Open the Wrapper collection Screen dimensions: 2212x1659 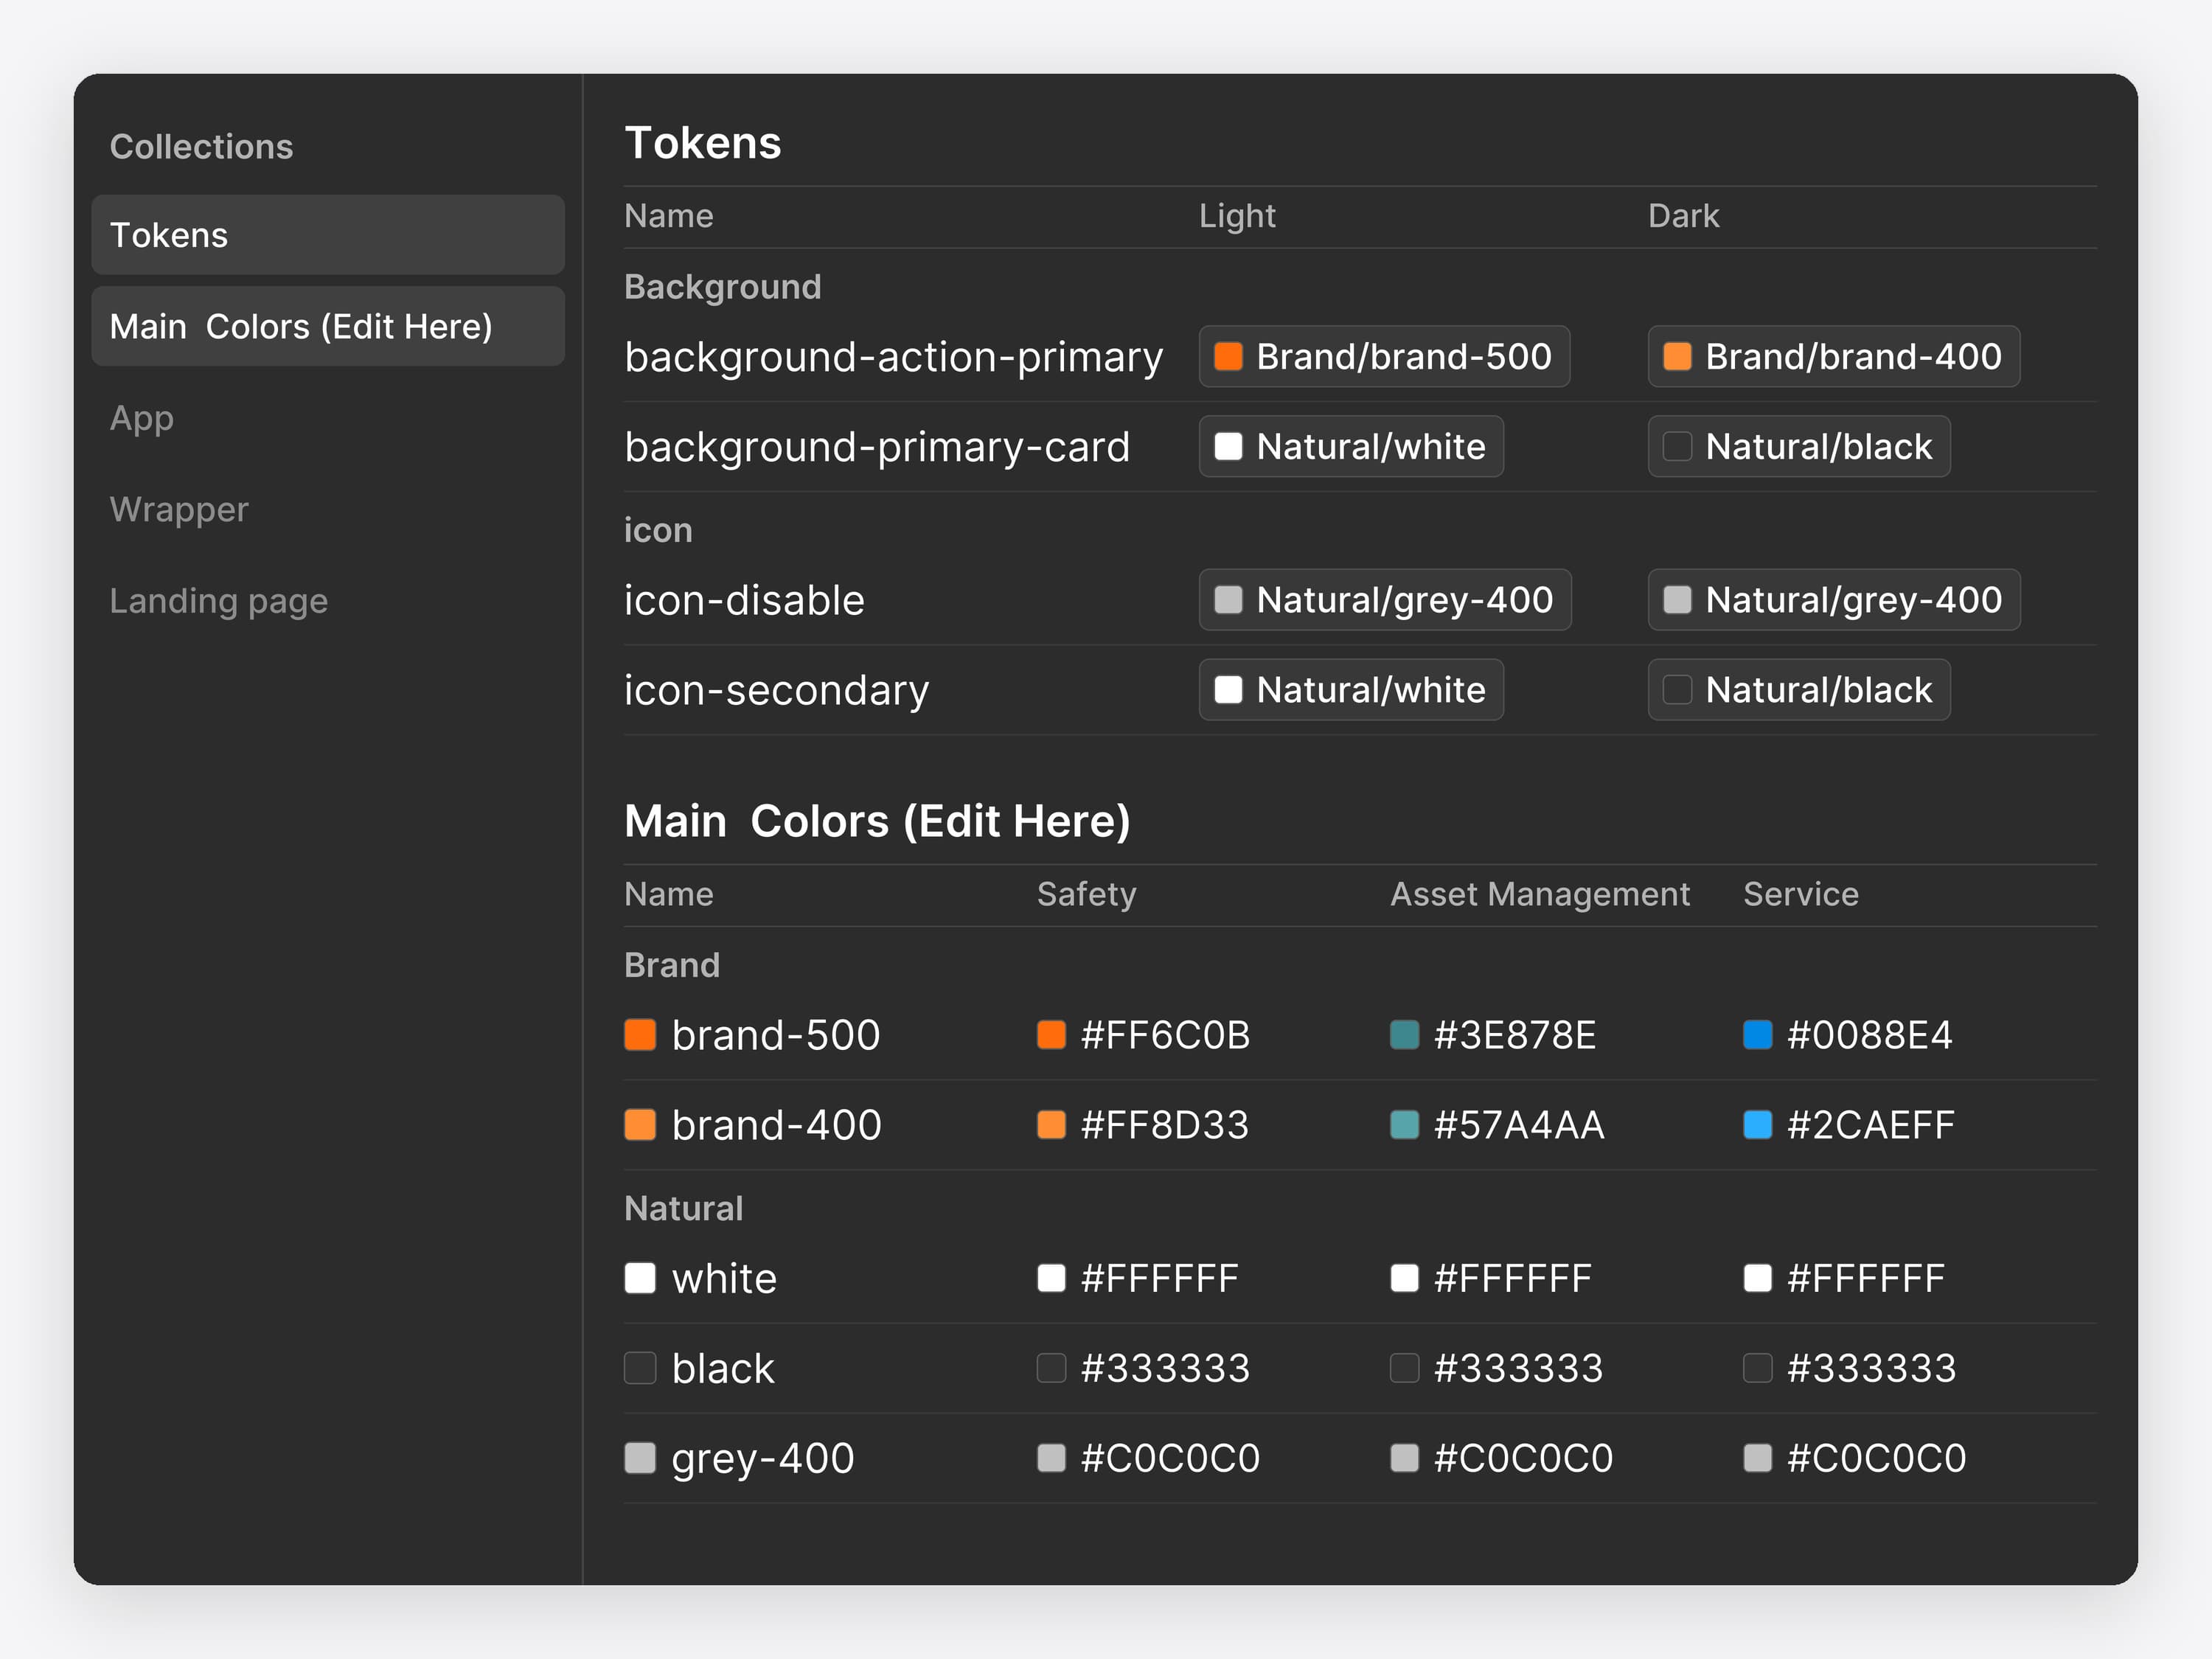coord(179,509)
